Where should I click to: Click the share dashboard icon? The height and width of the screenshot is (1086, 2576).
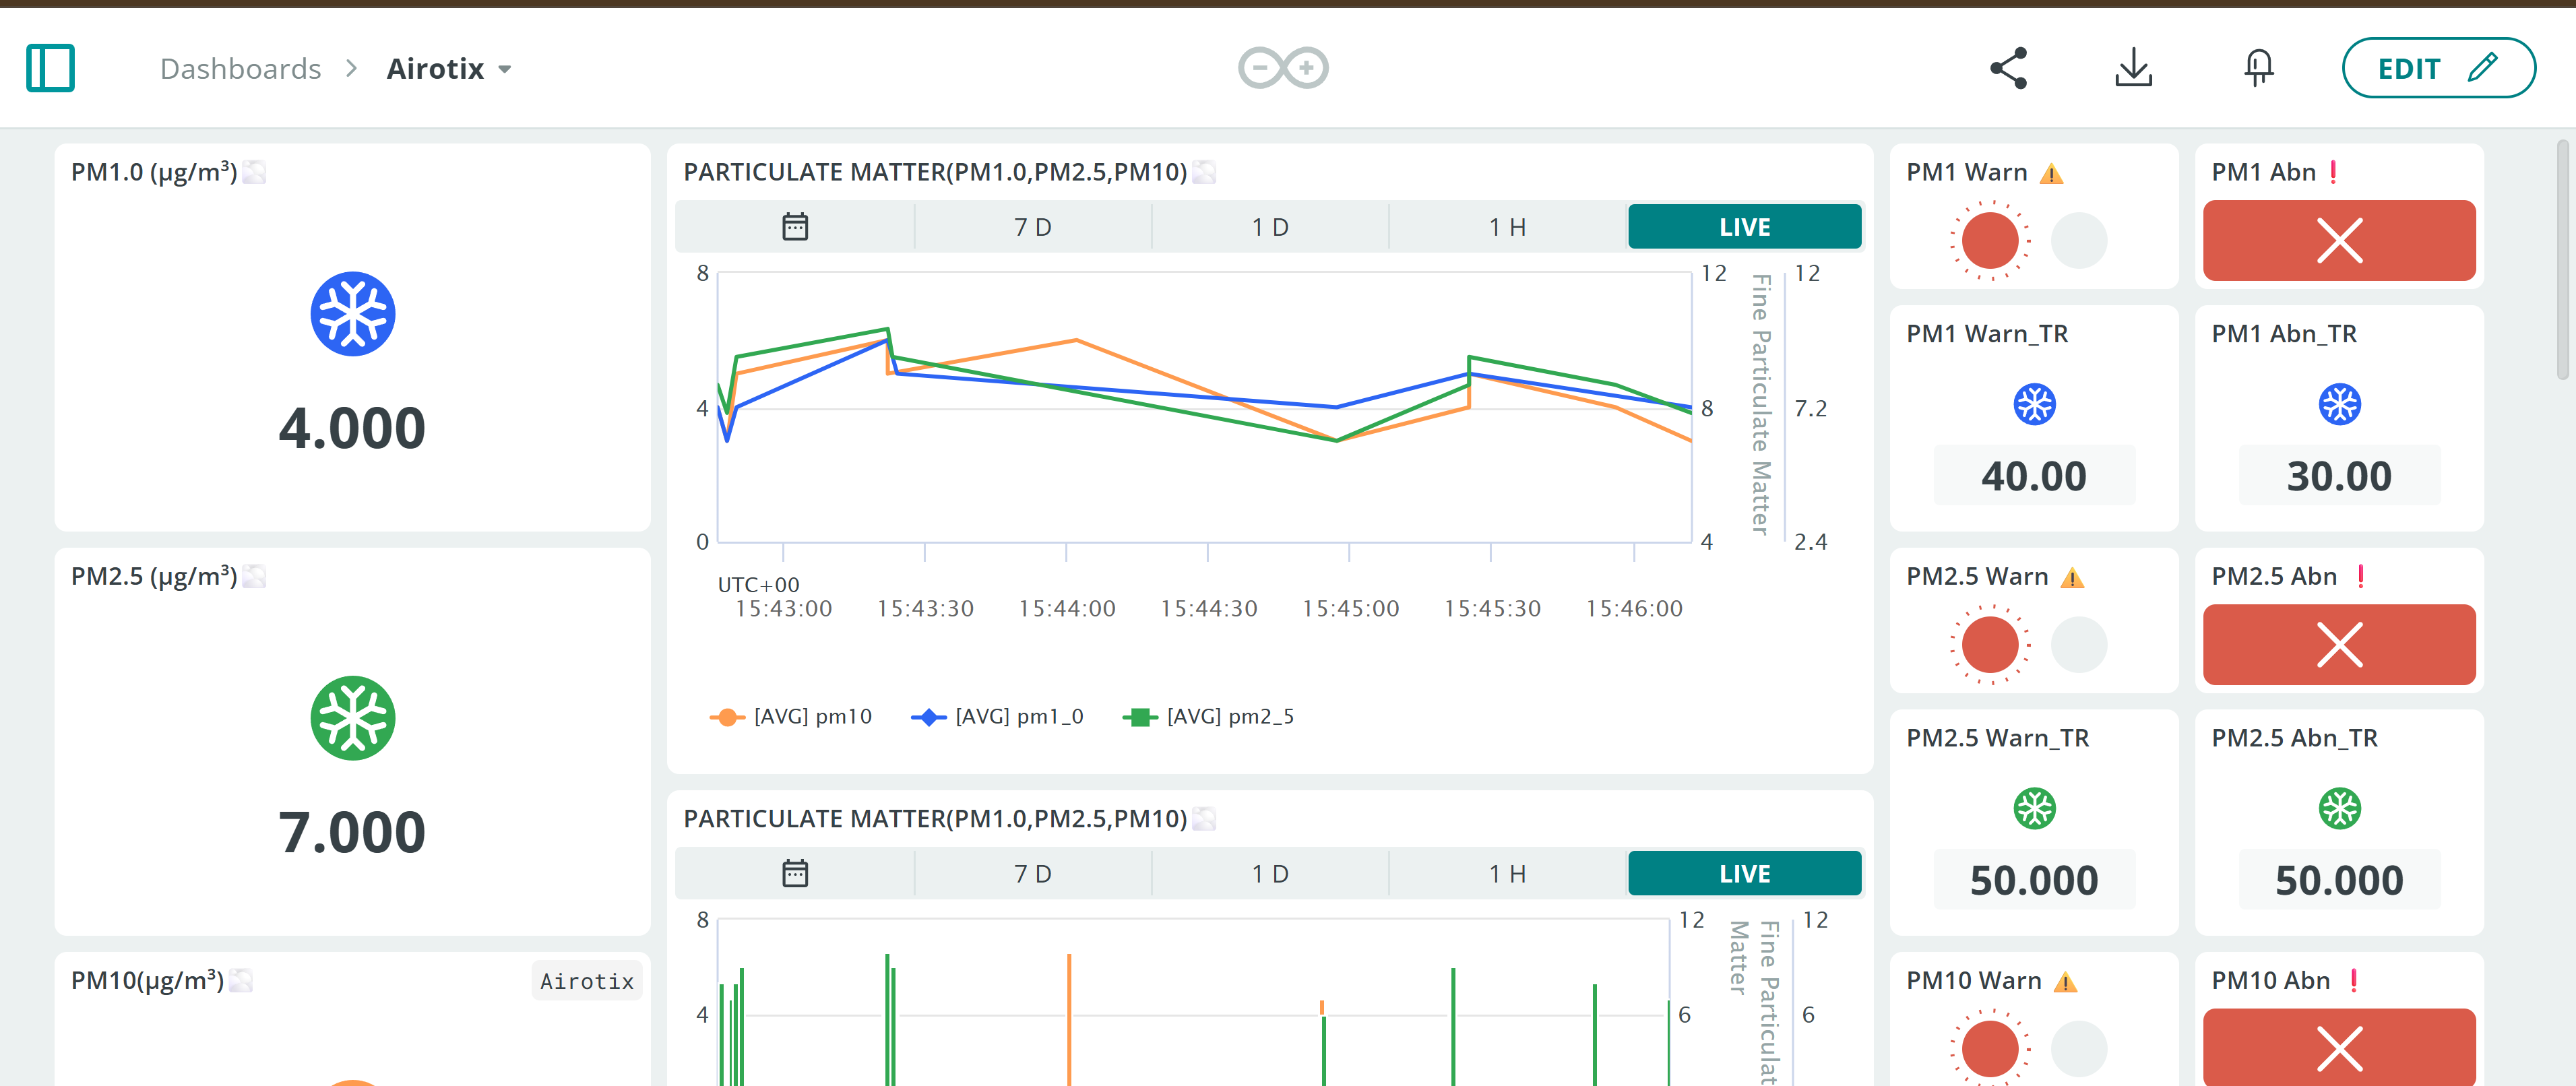point(2008,68)
